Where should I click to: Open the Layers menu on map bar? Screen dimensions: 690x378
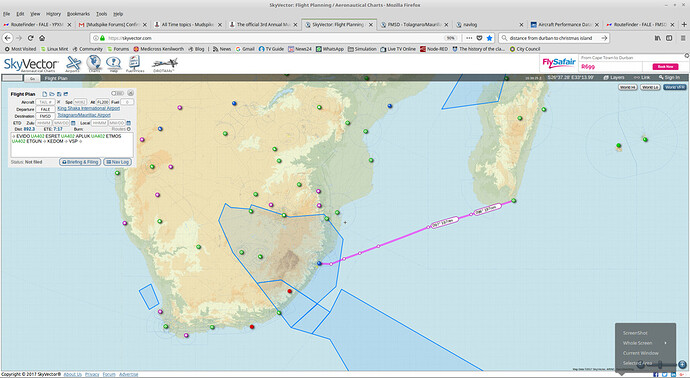point(614,77)
